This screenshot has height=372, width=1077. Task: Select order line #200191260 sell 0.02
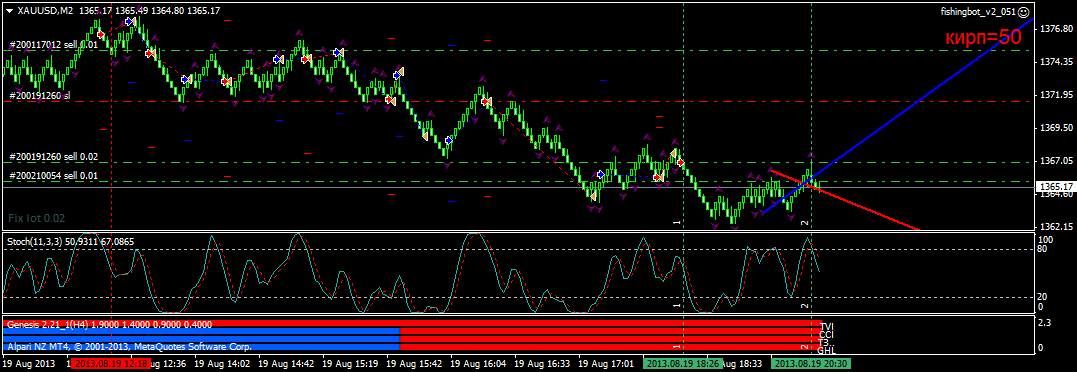[54, 156]
